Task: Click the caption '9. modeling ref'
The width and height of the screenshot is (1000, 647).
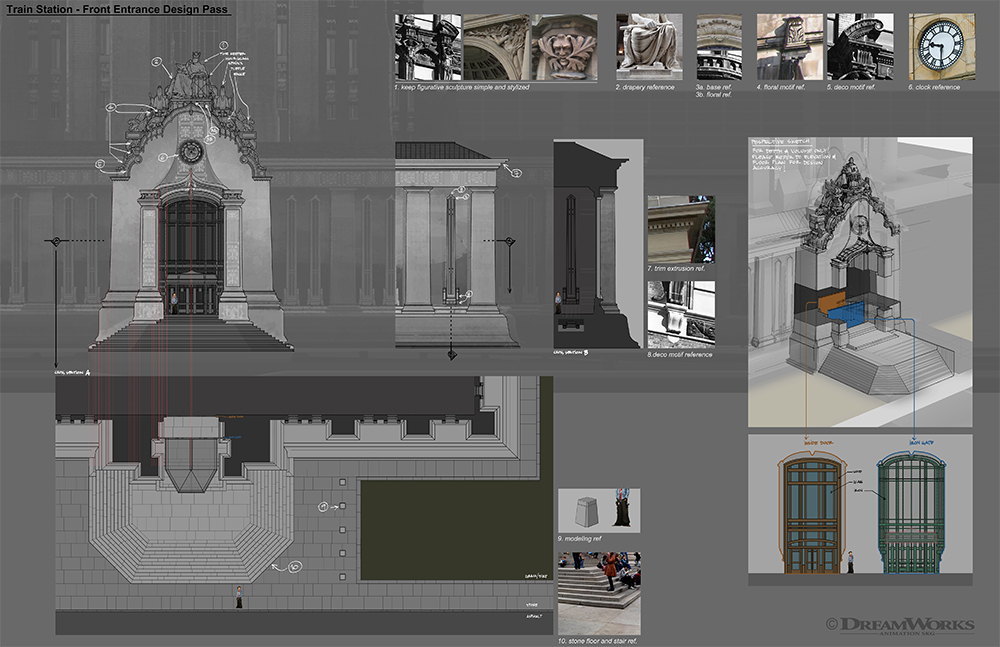Action: click(579, 539)
